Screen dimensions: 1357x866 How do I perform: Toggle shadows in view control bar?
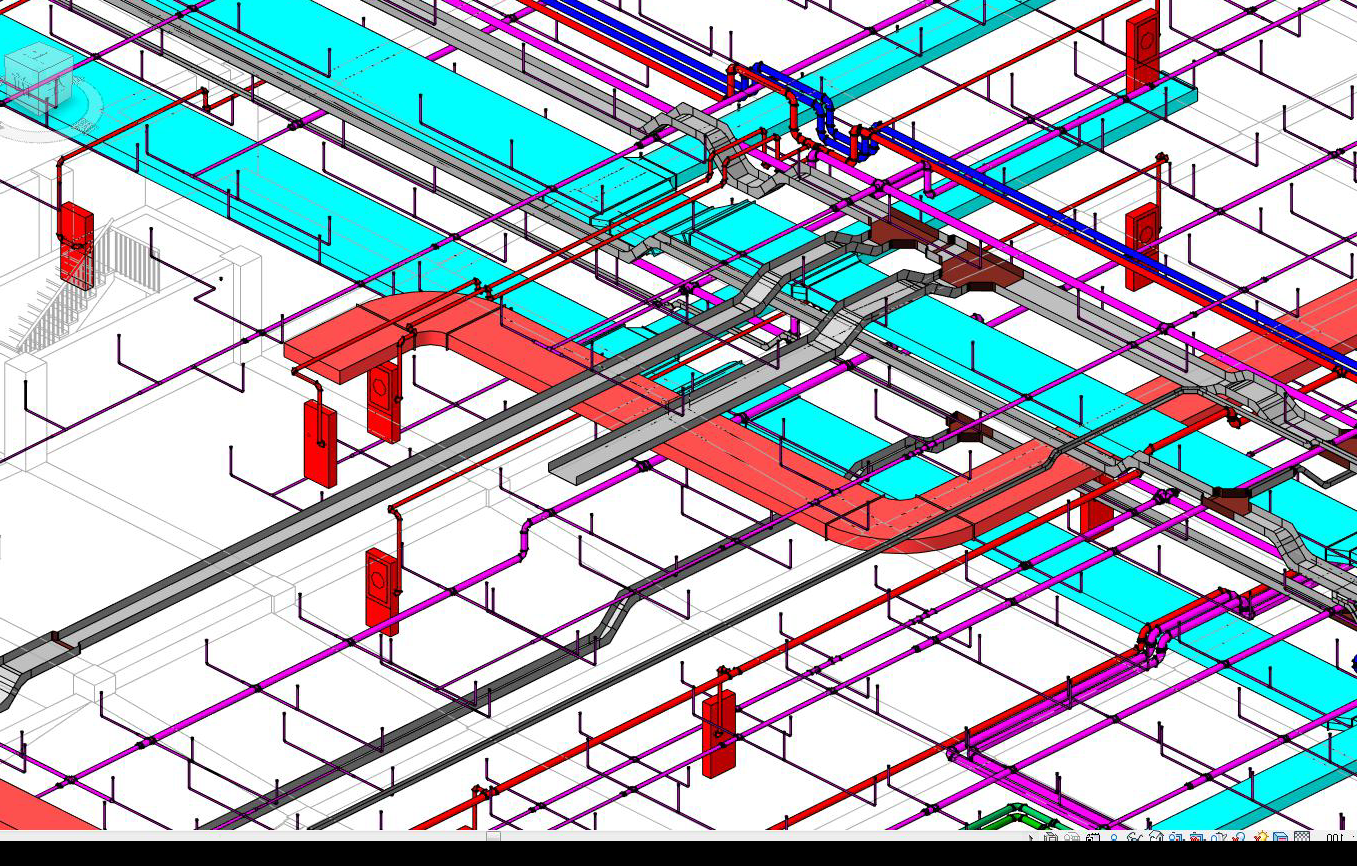click(1238, 838)
